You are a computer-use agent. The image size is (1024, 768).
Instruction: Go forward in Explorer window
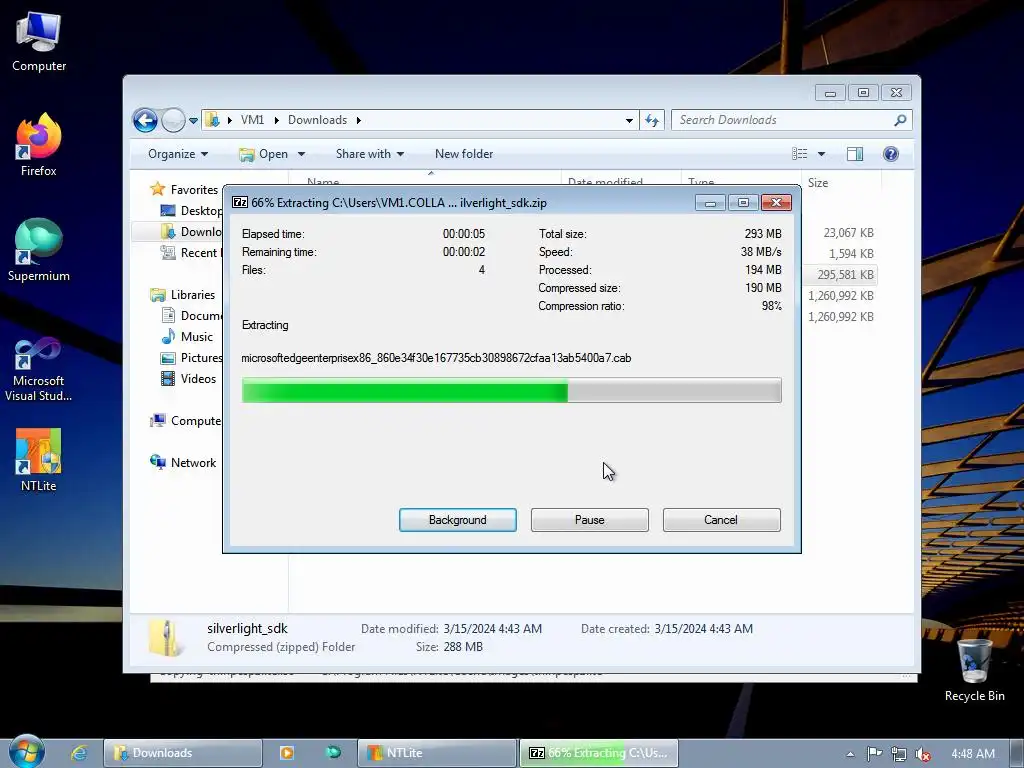[x=173, y=120]
